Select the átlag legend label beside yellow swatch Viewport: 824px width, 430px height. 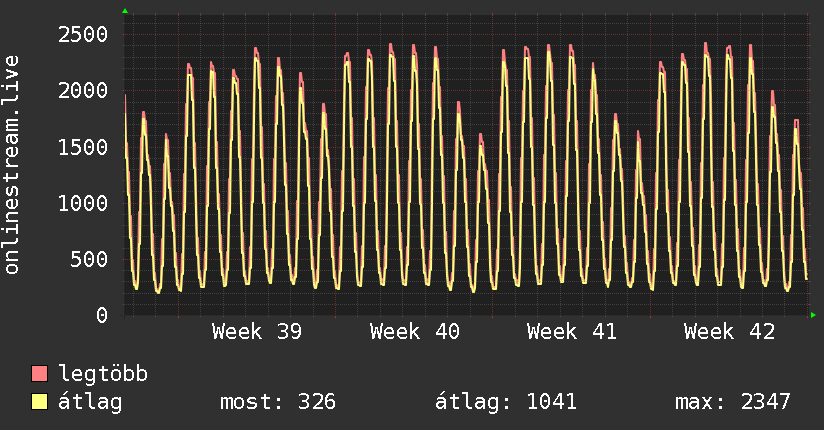(x=90, y=402)
